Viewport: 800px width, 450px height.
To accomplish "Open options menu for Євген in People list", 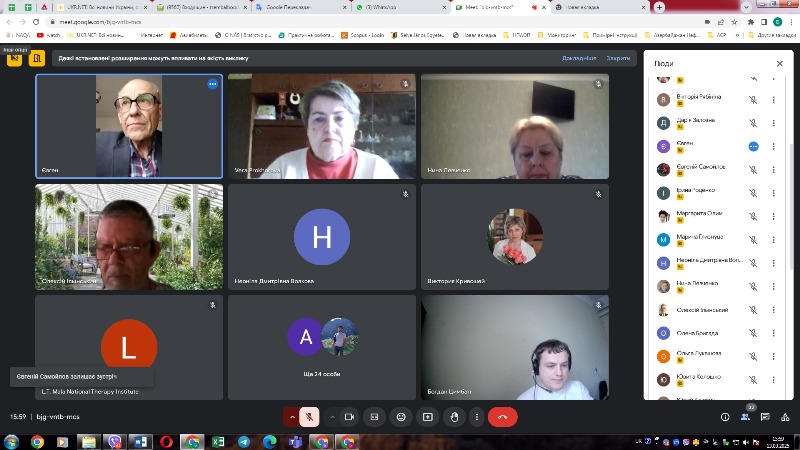I will [773, 146].
